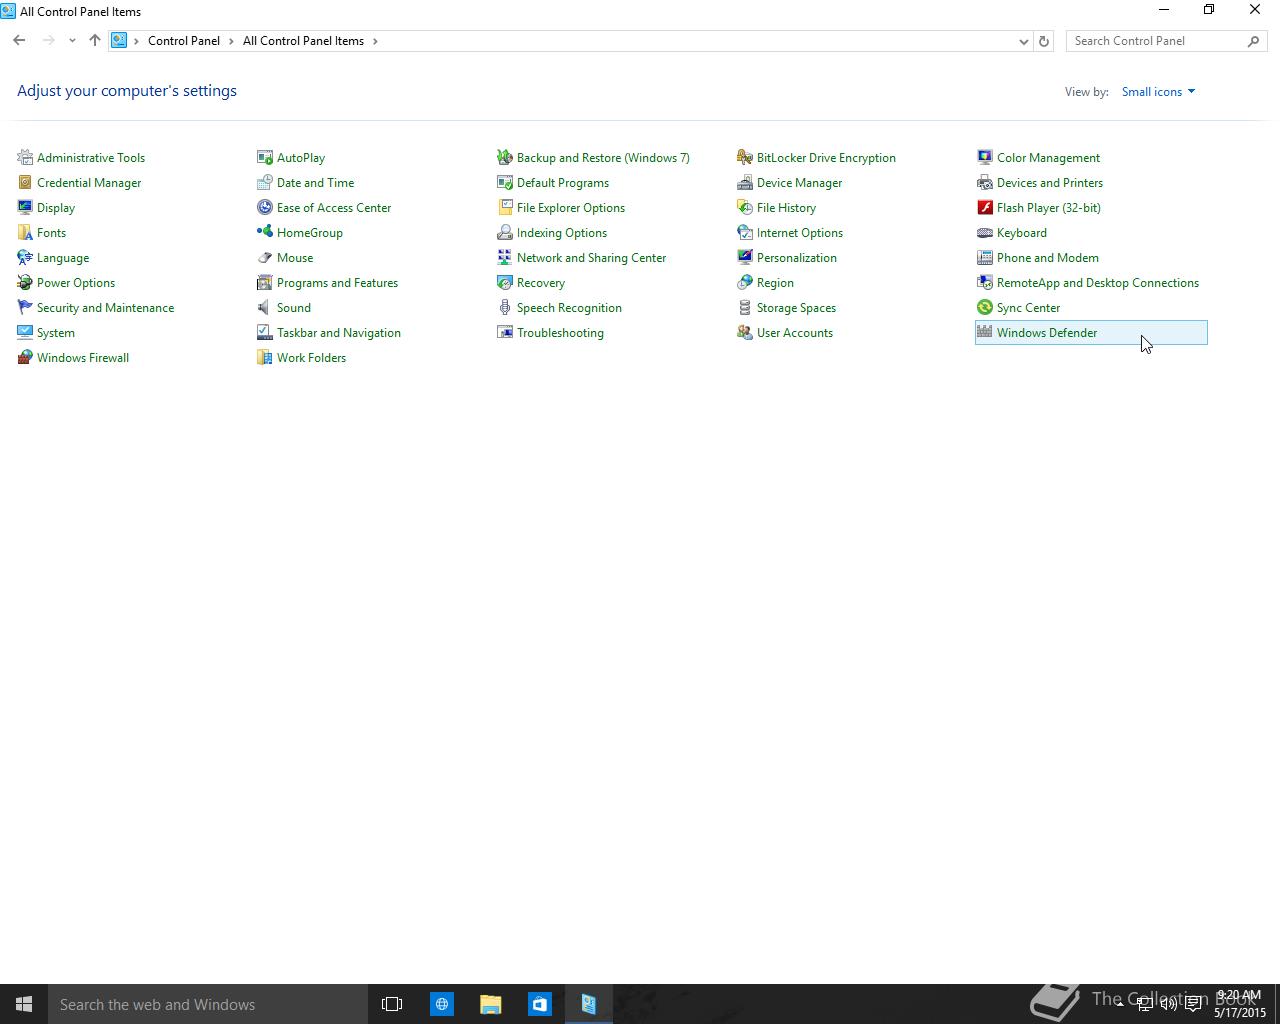The image size is (1280, 1024).
Task: Open the System link
Action: pyautogui.click(x=56, y=333)
